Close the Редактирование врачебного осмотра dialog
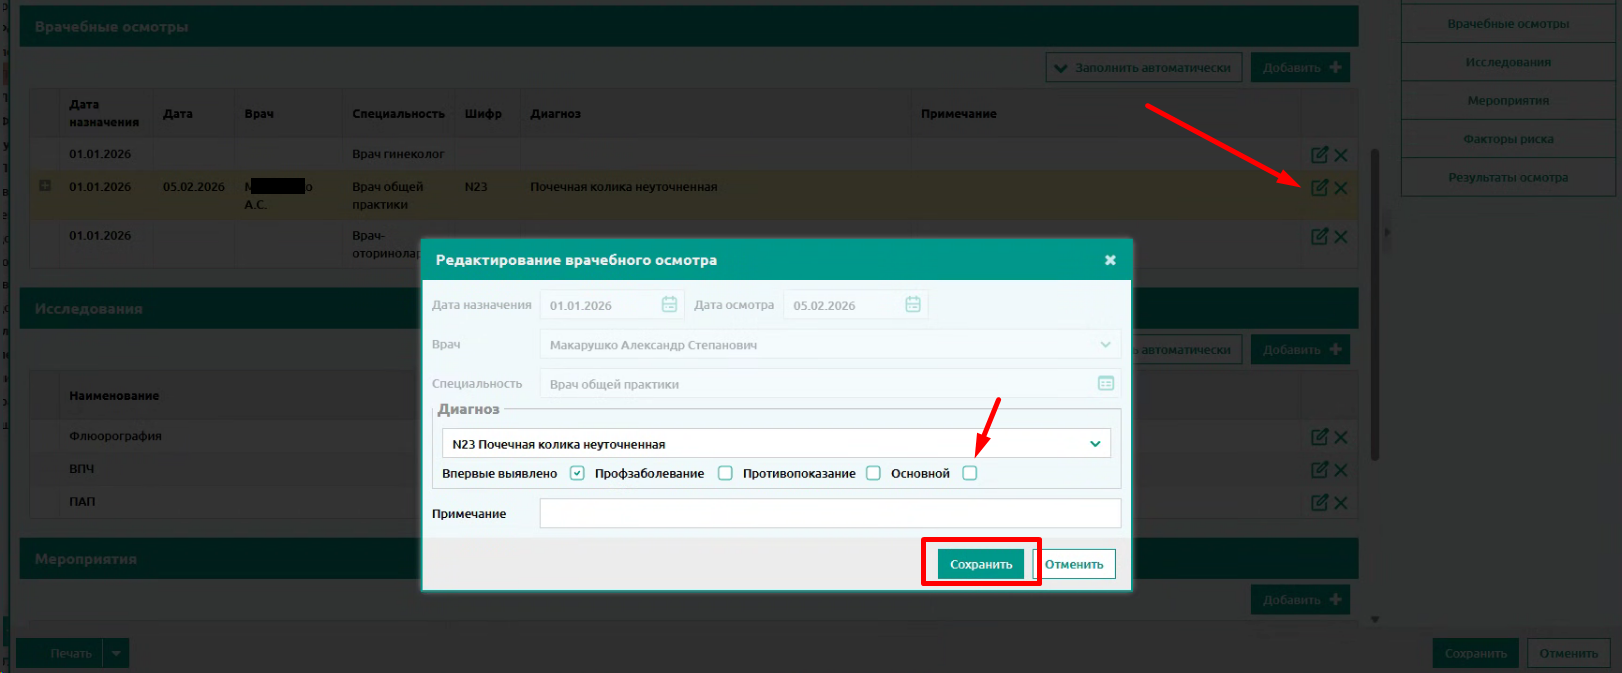 [x=1110, y=260]
